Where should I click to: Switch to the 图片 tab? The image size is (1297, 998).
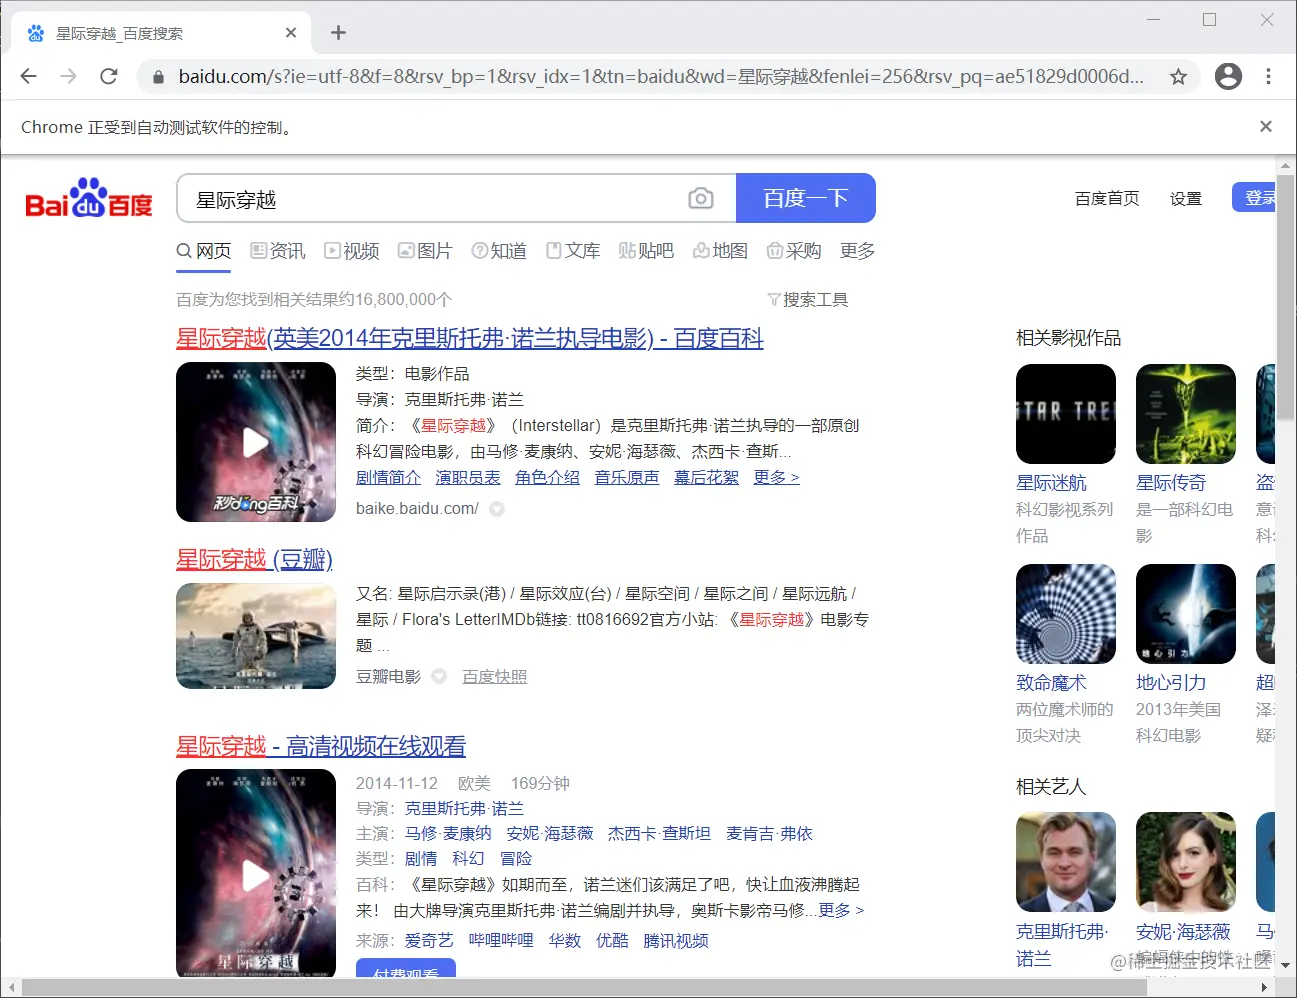coord(425,250)
